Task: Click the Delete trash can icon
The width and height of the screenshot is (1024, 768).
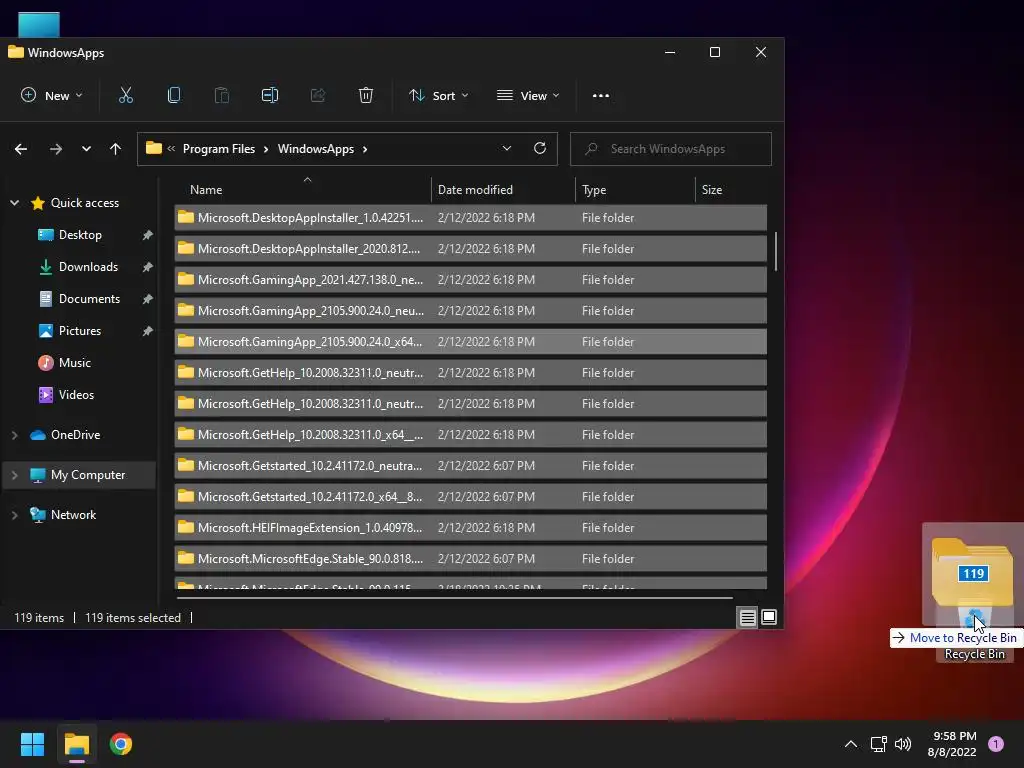Action: point(366,95)
